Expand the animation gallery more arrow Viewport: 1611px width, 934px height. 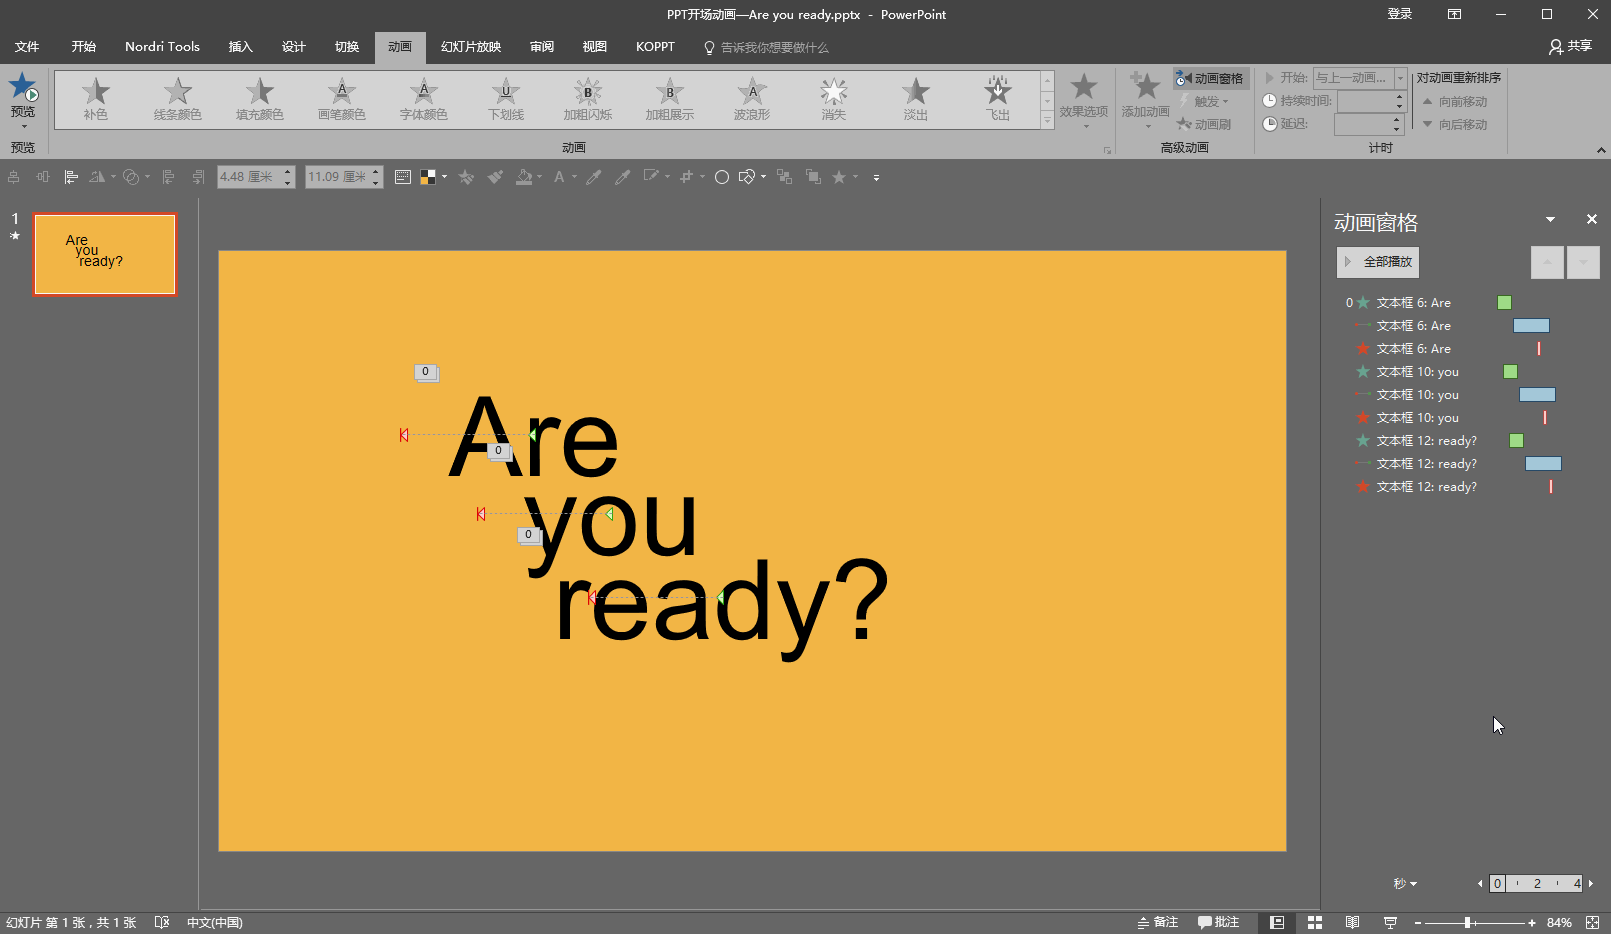tap(1047, 120)
